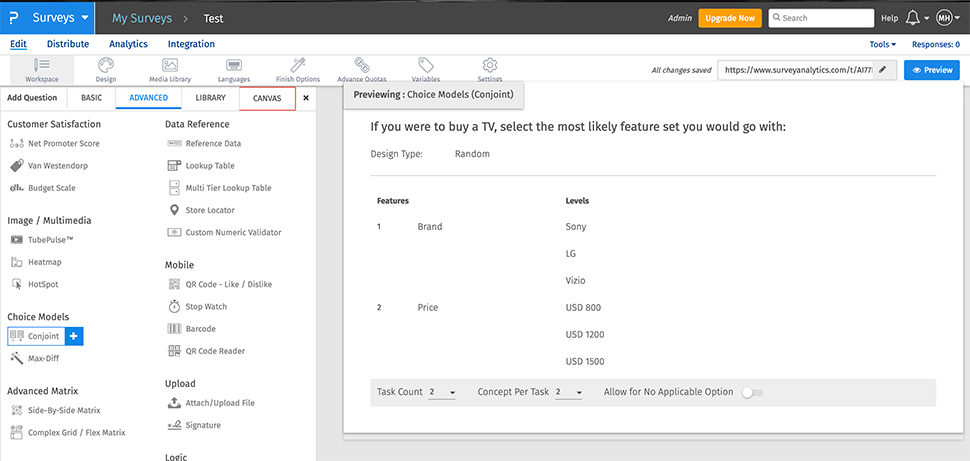970x461 pixels.
Task: Open the Workspace toolbar item
Action: click(42, 70)
